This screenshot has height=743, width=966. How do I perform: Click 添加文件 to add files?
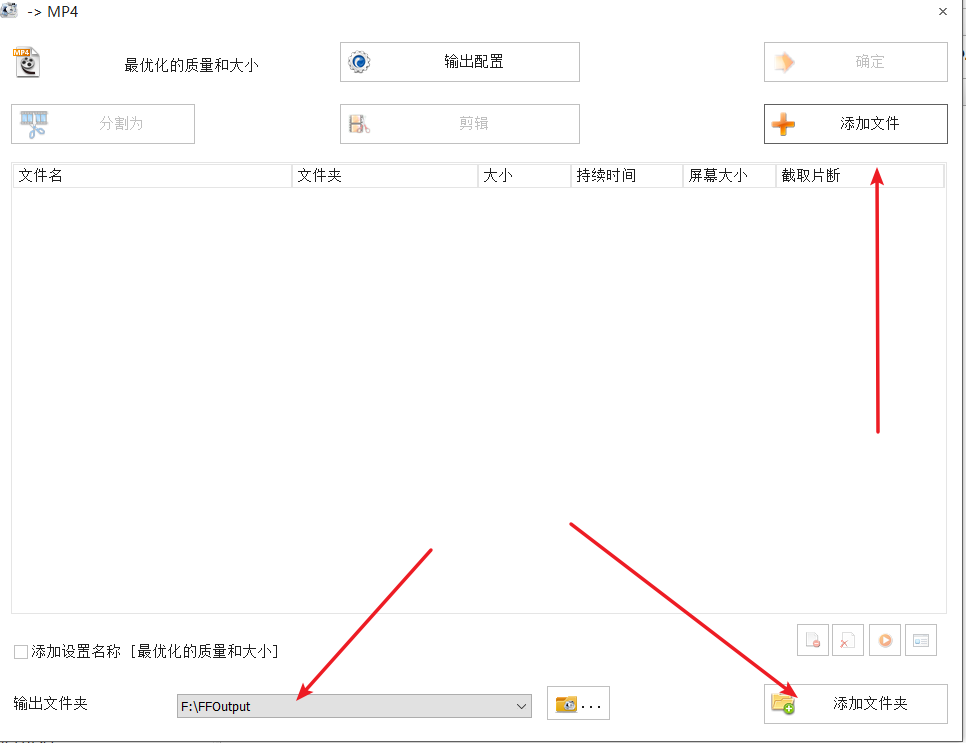[855, 124]
